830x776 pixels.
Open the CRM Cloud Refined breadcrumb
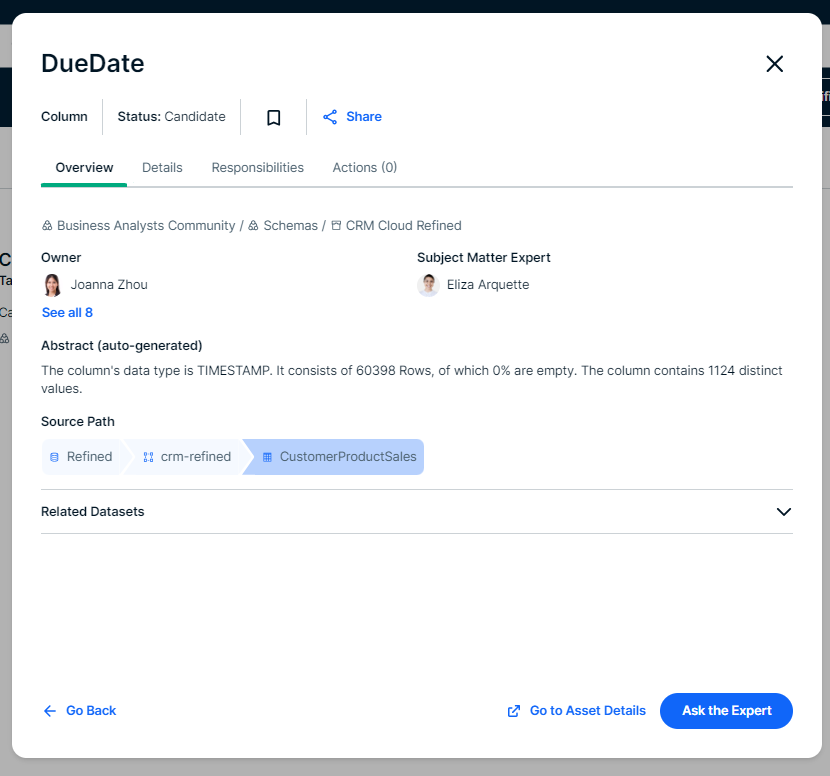(403, 226)
